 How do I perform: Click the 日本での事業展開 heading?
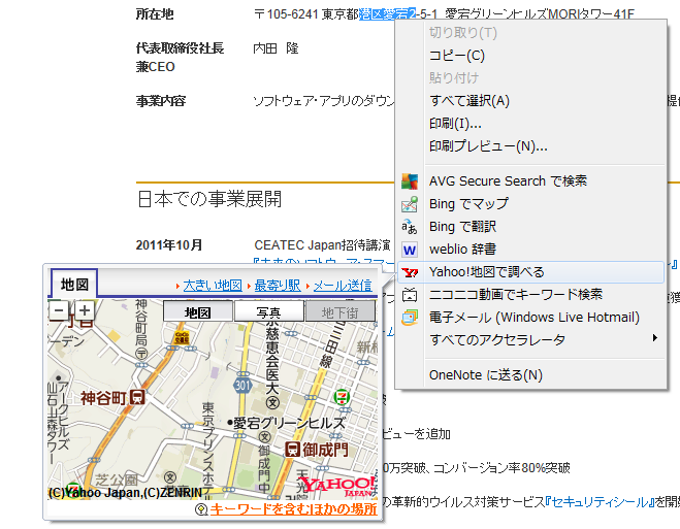(209, 199)
